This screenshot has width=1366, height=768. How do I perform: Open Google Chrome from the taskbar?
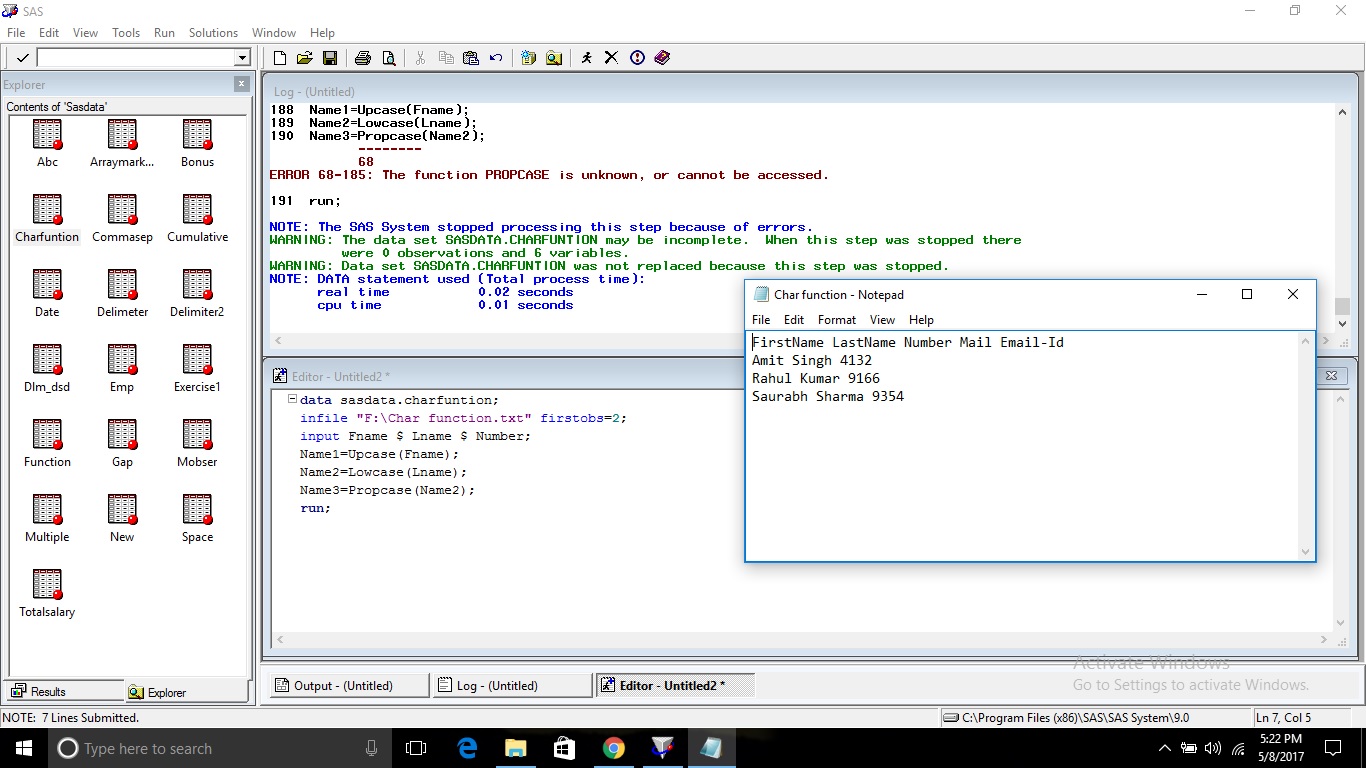[614, 748]
